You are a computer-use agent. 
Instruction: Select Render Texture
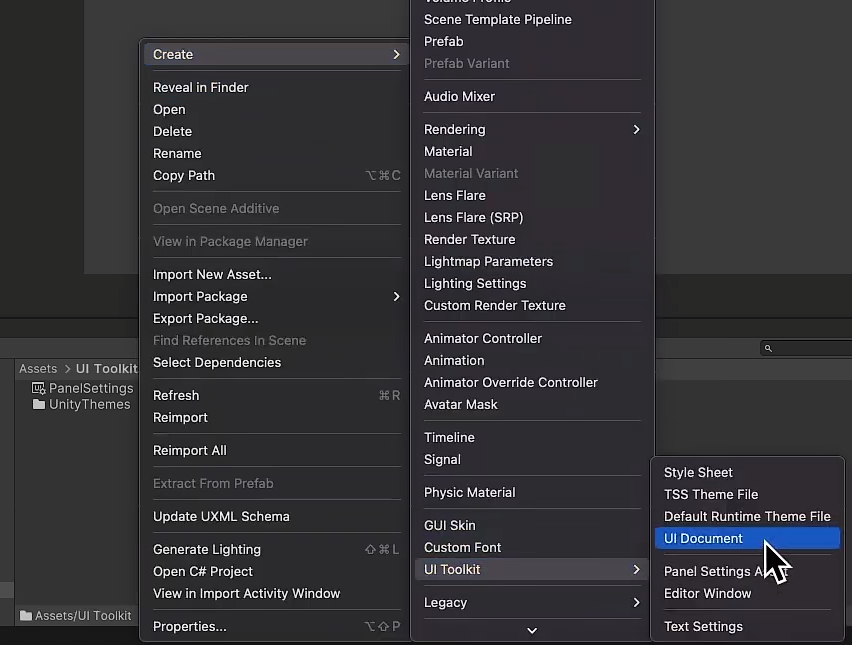click(532, 239)
